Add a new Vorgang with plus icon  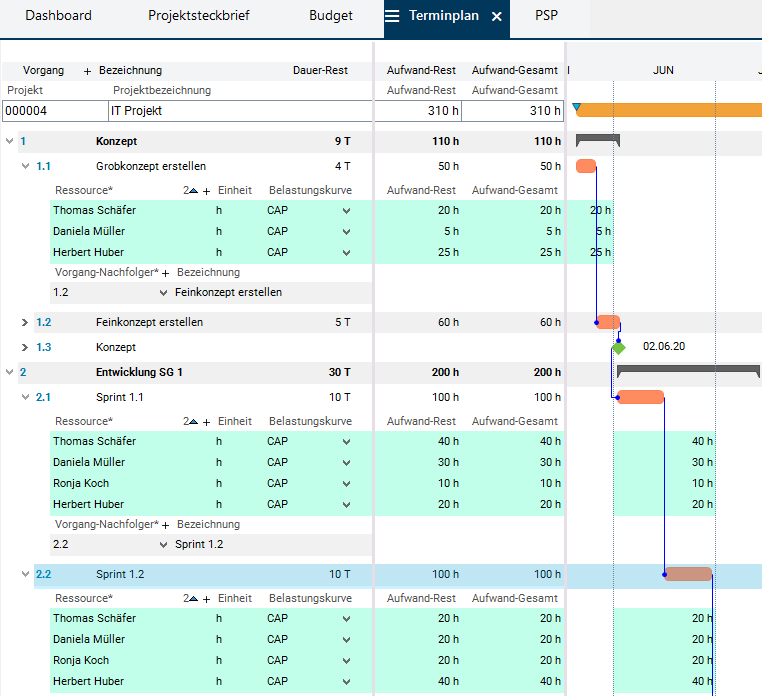[x=87, y=71]
